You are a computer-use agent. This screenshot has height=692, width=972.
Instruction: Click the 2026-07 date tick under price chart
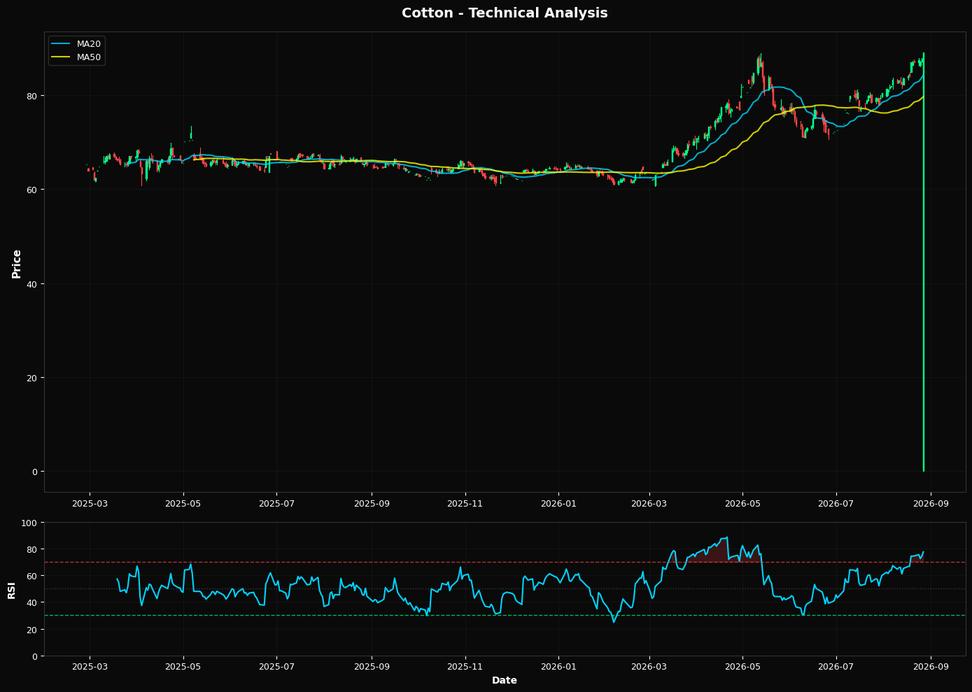(836, 503)
